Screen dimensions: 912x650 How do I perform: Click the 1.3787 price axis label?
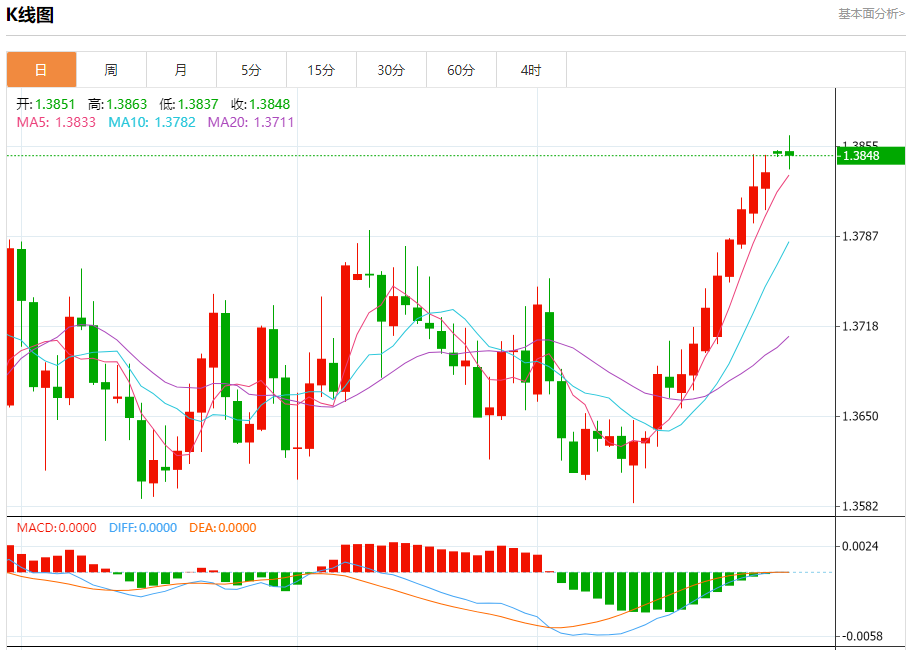coord(860,236)
